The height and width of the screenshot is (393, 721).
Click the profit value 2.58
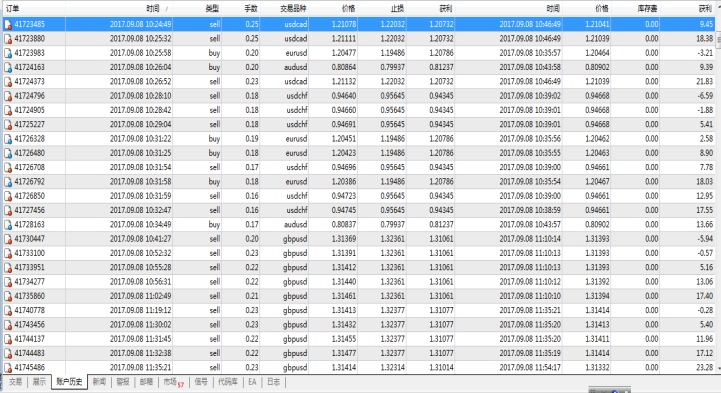tap(706, 138)
